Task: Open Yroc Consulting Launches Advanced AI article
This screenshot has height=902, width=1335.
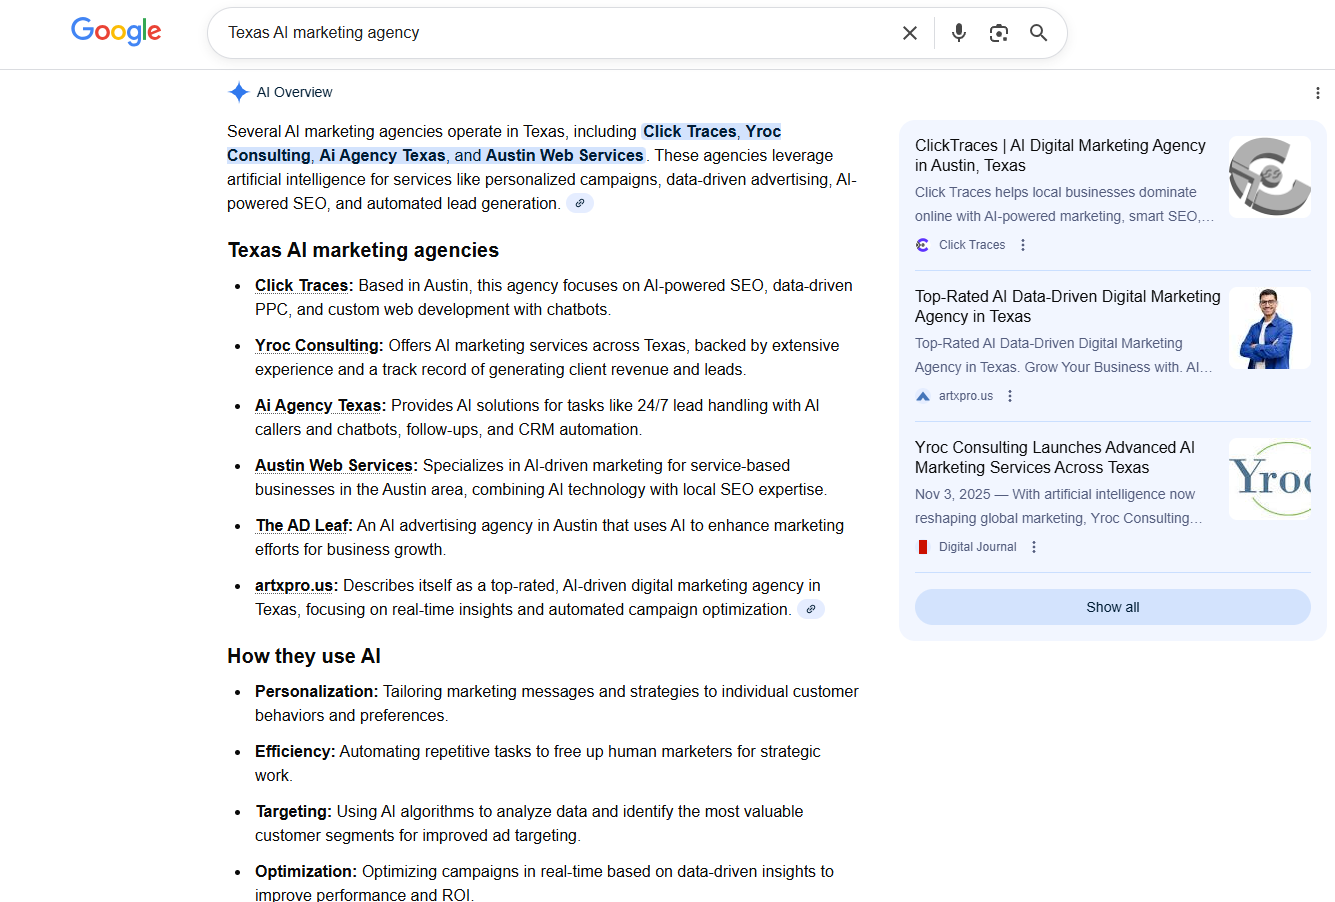Action: 1055,457
